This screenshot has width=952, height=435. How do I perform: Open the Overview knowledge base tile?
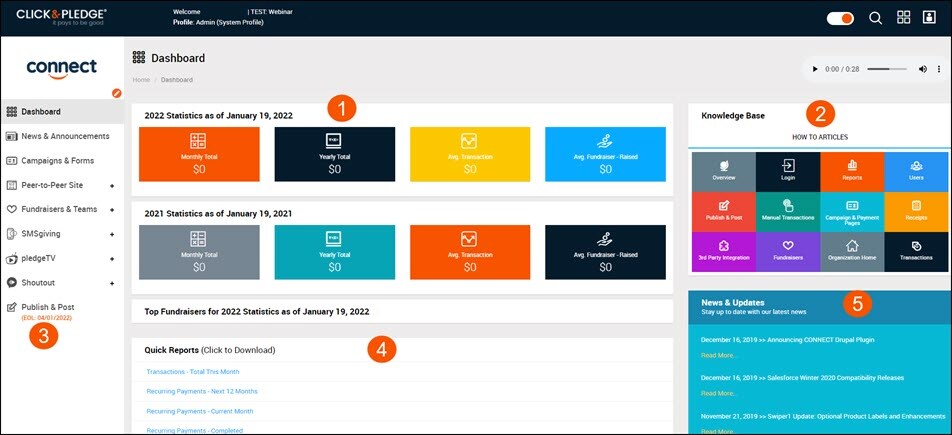coord(724,172)
